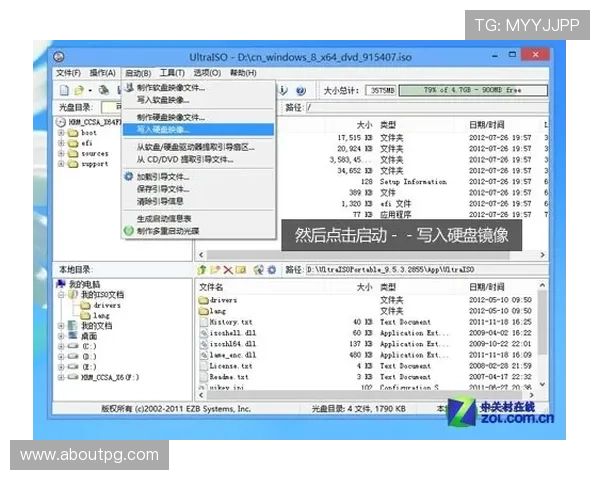Click the floppy icon beside 制作软盘映像文件
600x480 pixels.
tap(129, 88)
